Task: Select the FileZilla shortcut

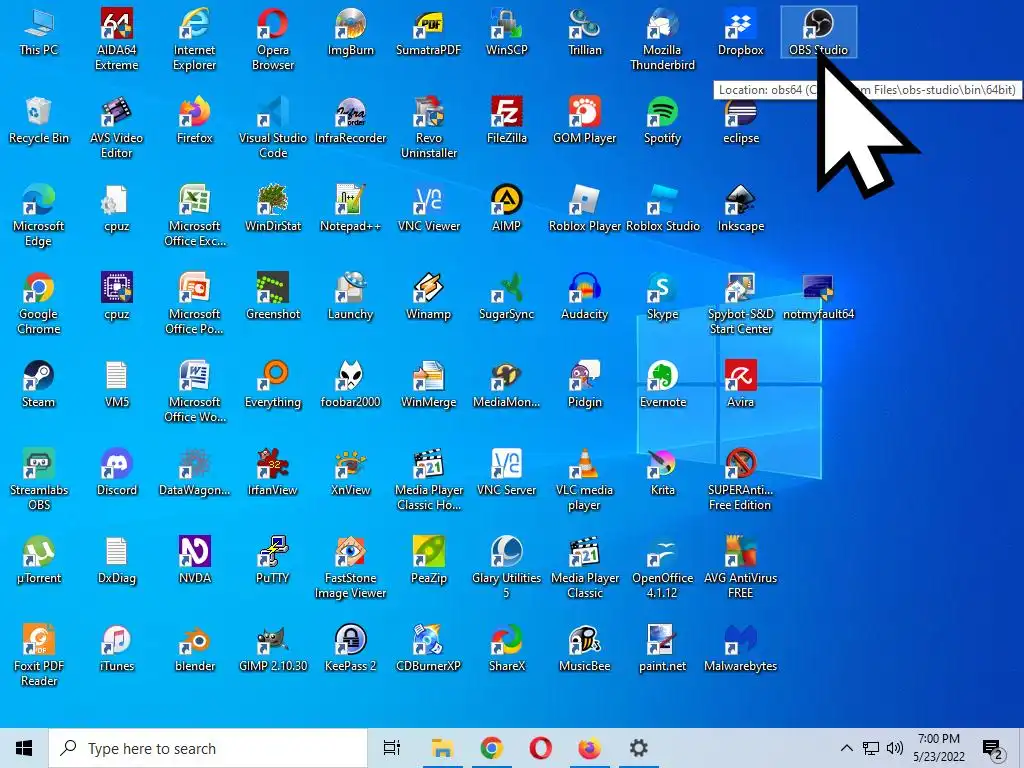Action: point(507,120)
